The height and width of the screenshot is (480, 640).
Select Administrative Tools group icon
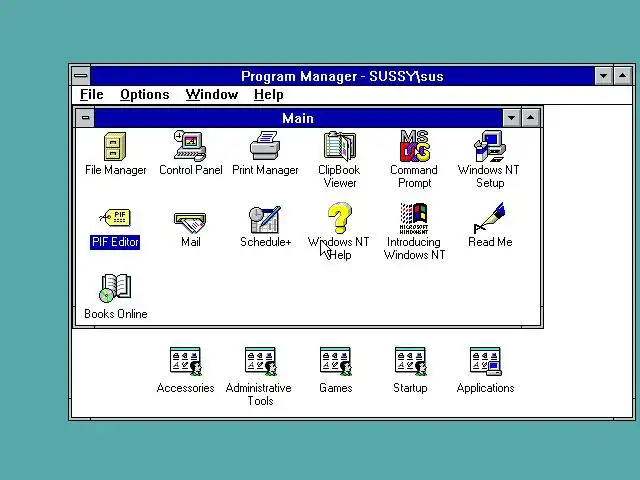pyautogui.click(x=260, y=361)
